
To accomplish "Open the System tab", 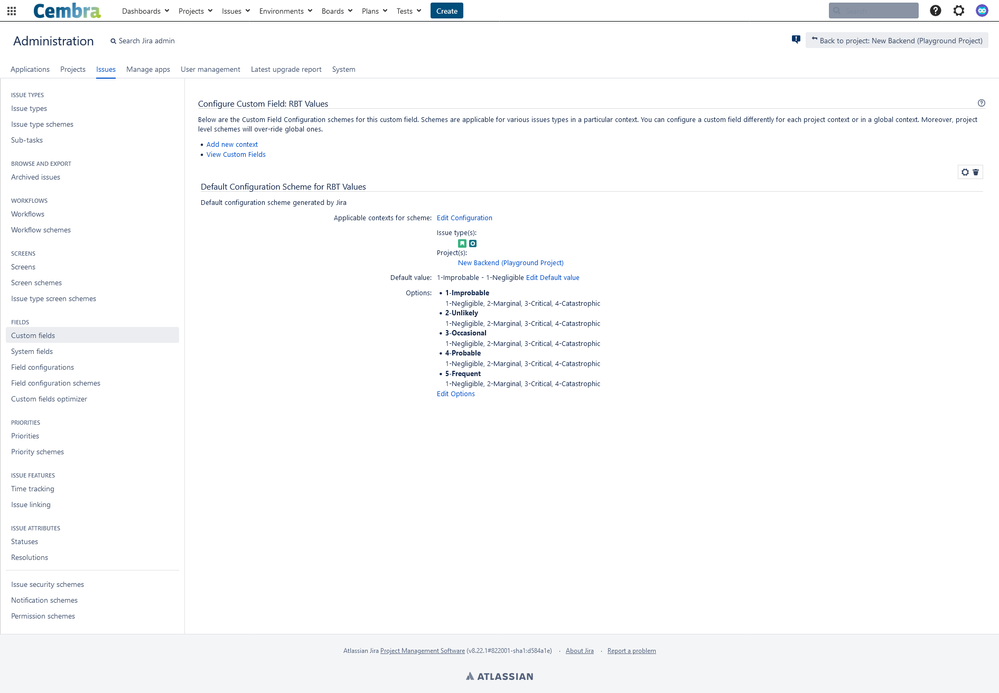I will point(343,69).
